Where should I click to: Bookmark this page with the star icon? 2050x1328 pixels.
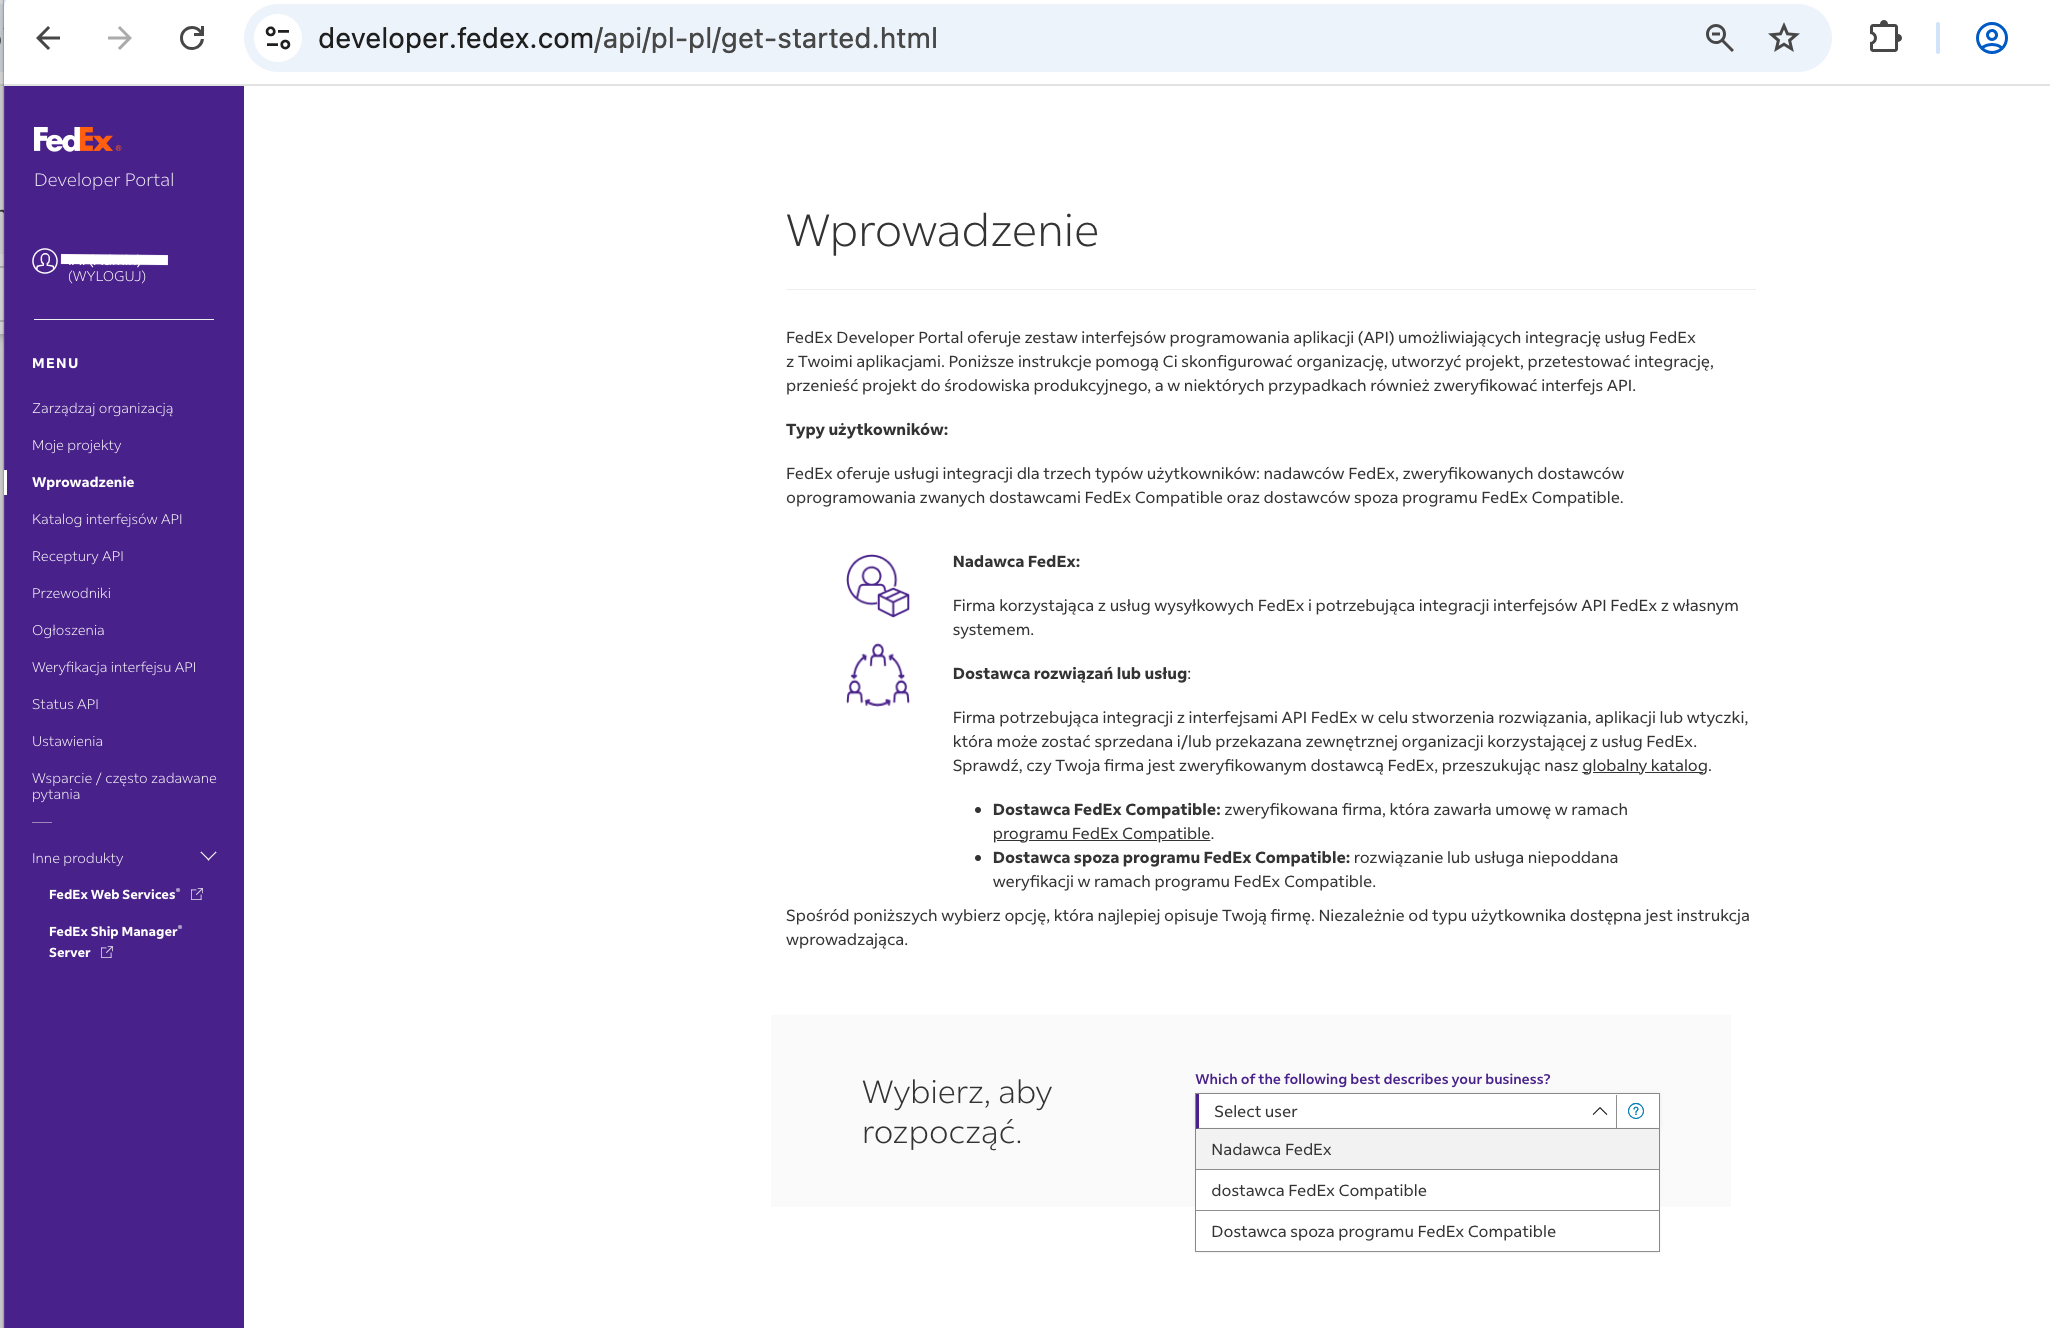pyautogui.click(x=1783, y=39)
